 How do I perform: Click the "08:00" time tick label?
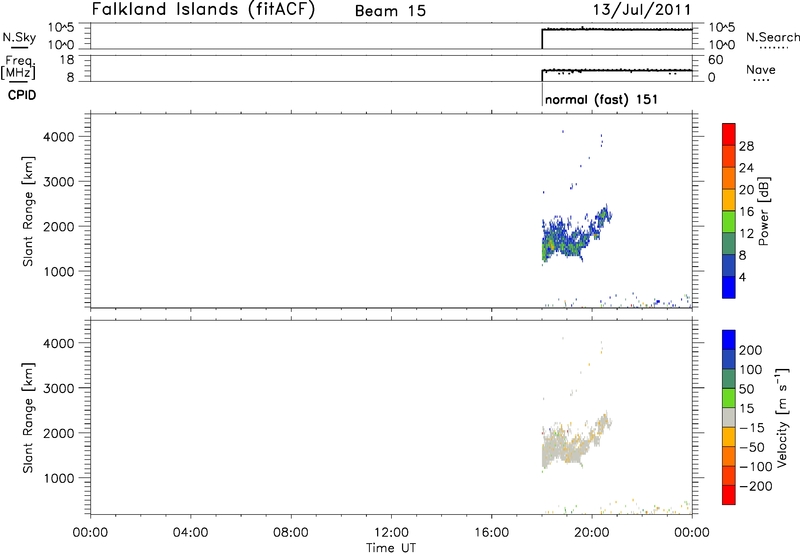[x=291, y=533]
